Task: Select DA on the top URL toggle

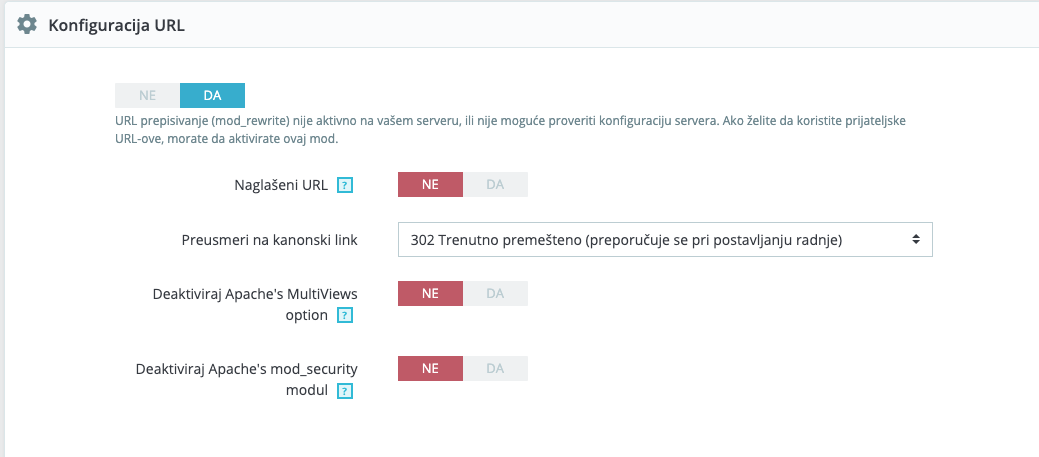Action: tap(212, 95)
